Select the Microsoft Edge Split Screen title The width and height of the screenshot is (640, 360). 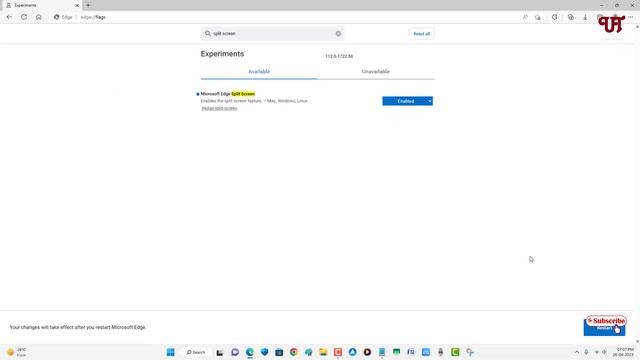pyautogui.click(x=228, y=94)
